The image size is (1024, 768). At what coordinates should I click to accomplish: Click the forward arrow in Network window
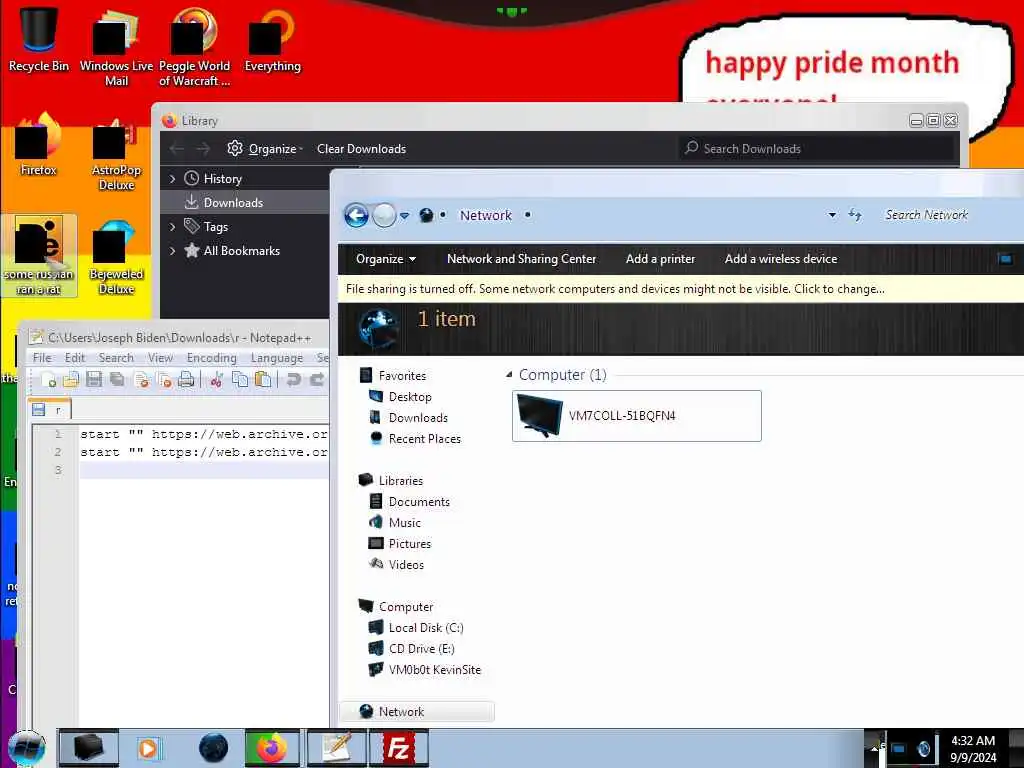[x=384, y=215]
